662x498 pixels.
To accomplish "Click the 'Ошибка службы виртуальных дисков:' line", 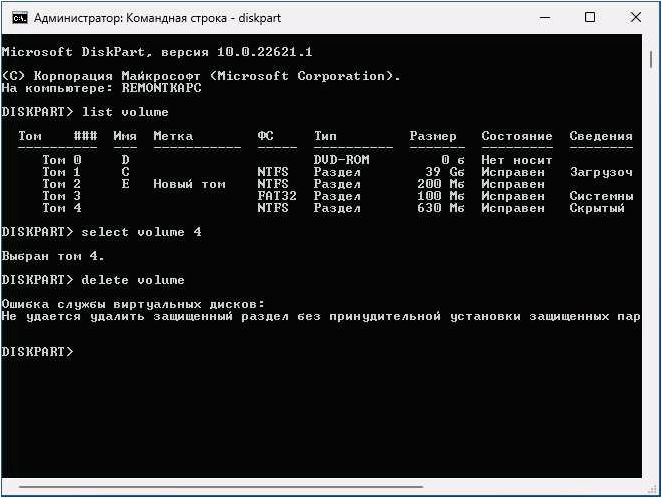I will pyautogui.click(x=133, y=304).
